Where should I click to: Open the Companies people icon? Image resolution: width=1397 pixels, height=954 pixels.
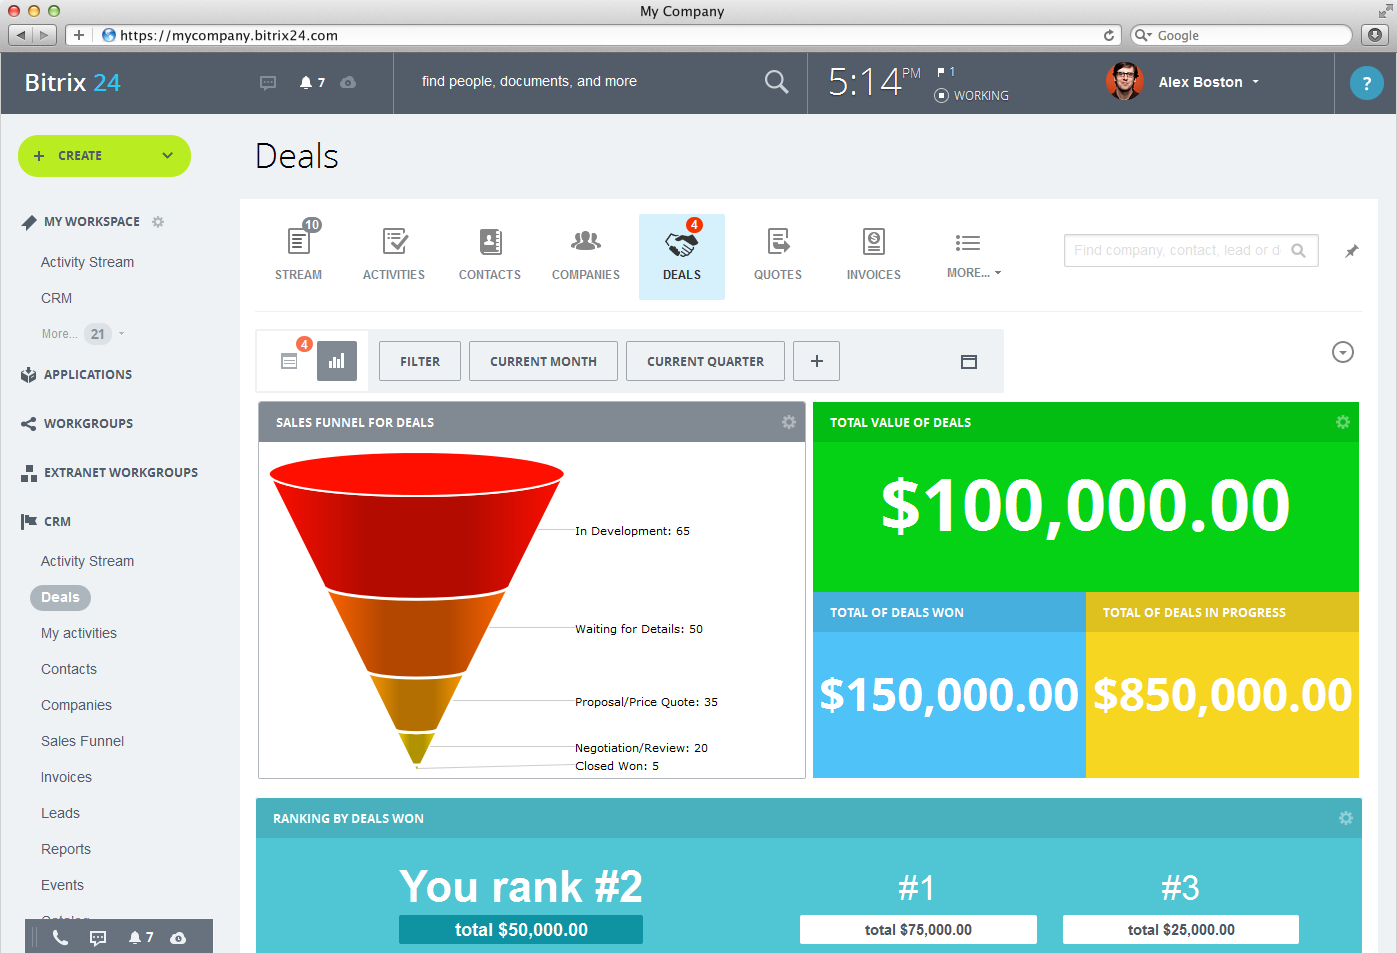[586, 241]
